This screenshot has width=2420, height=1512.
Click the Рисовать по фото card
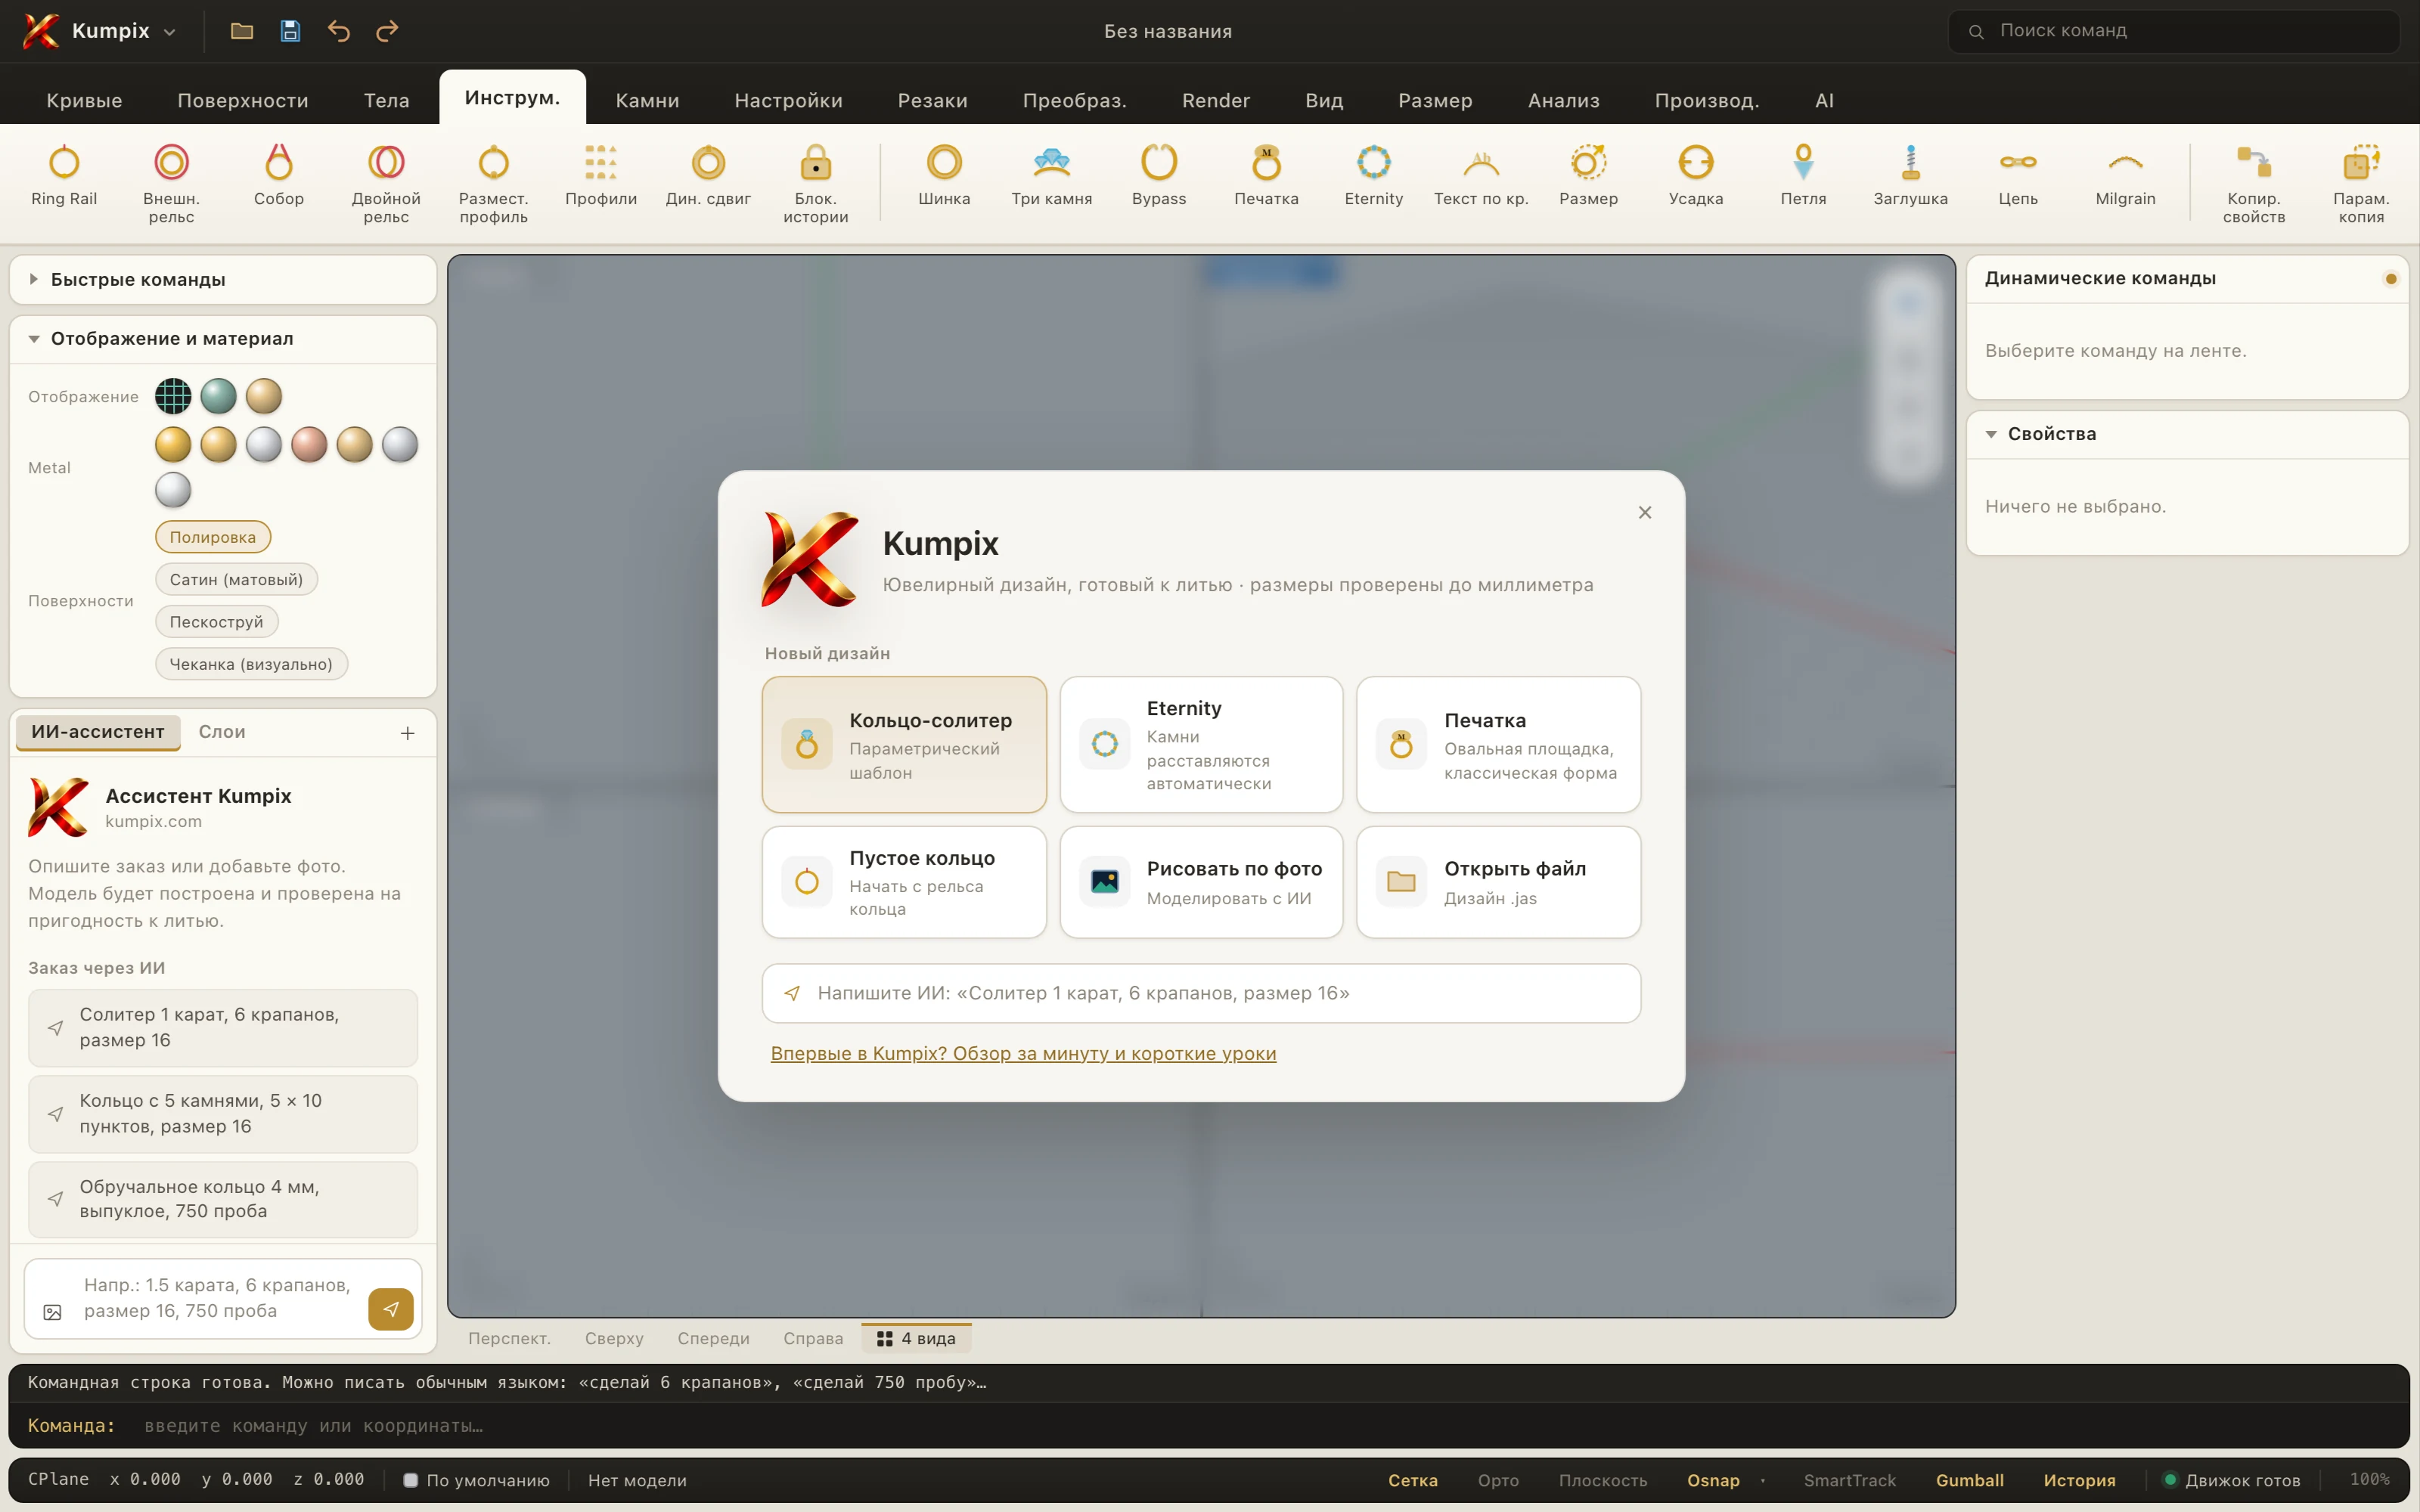(x=1201, y=882)
